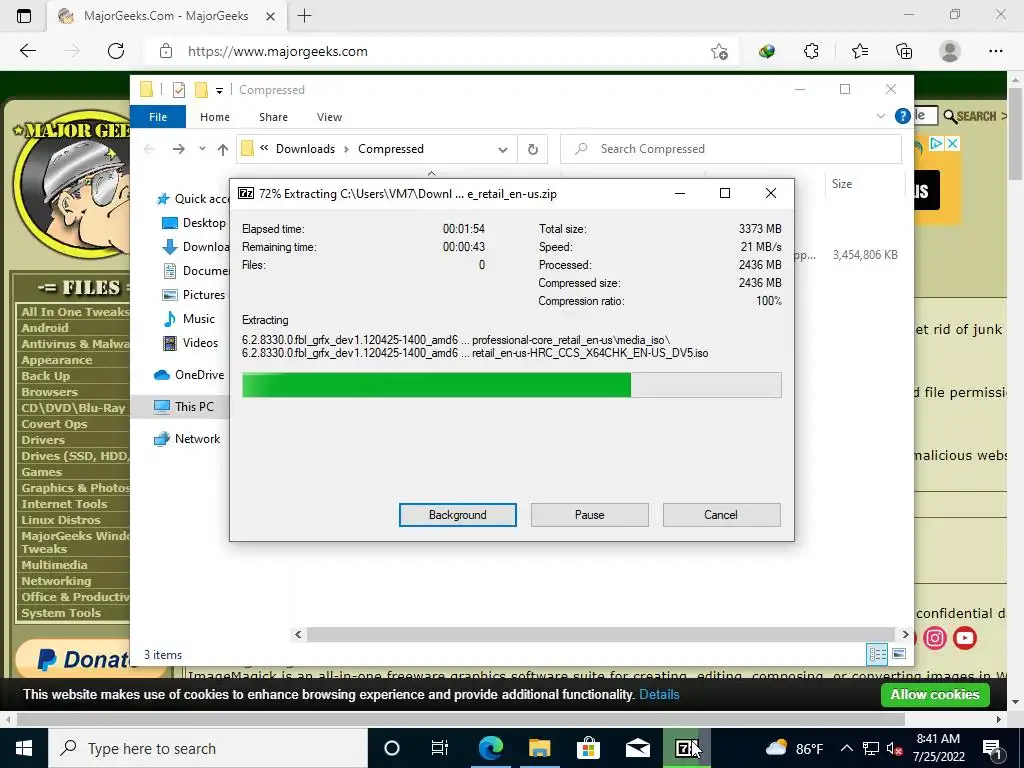
Task: Open Pictures in navigation pane
Action: coord(193,295)
